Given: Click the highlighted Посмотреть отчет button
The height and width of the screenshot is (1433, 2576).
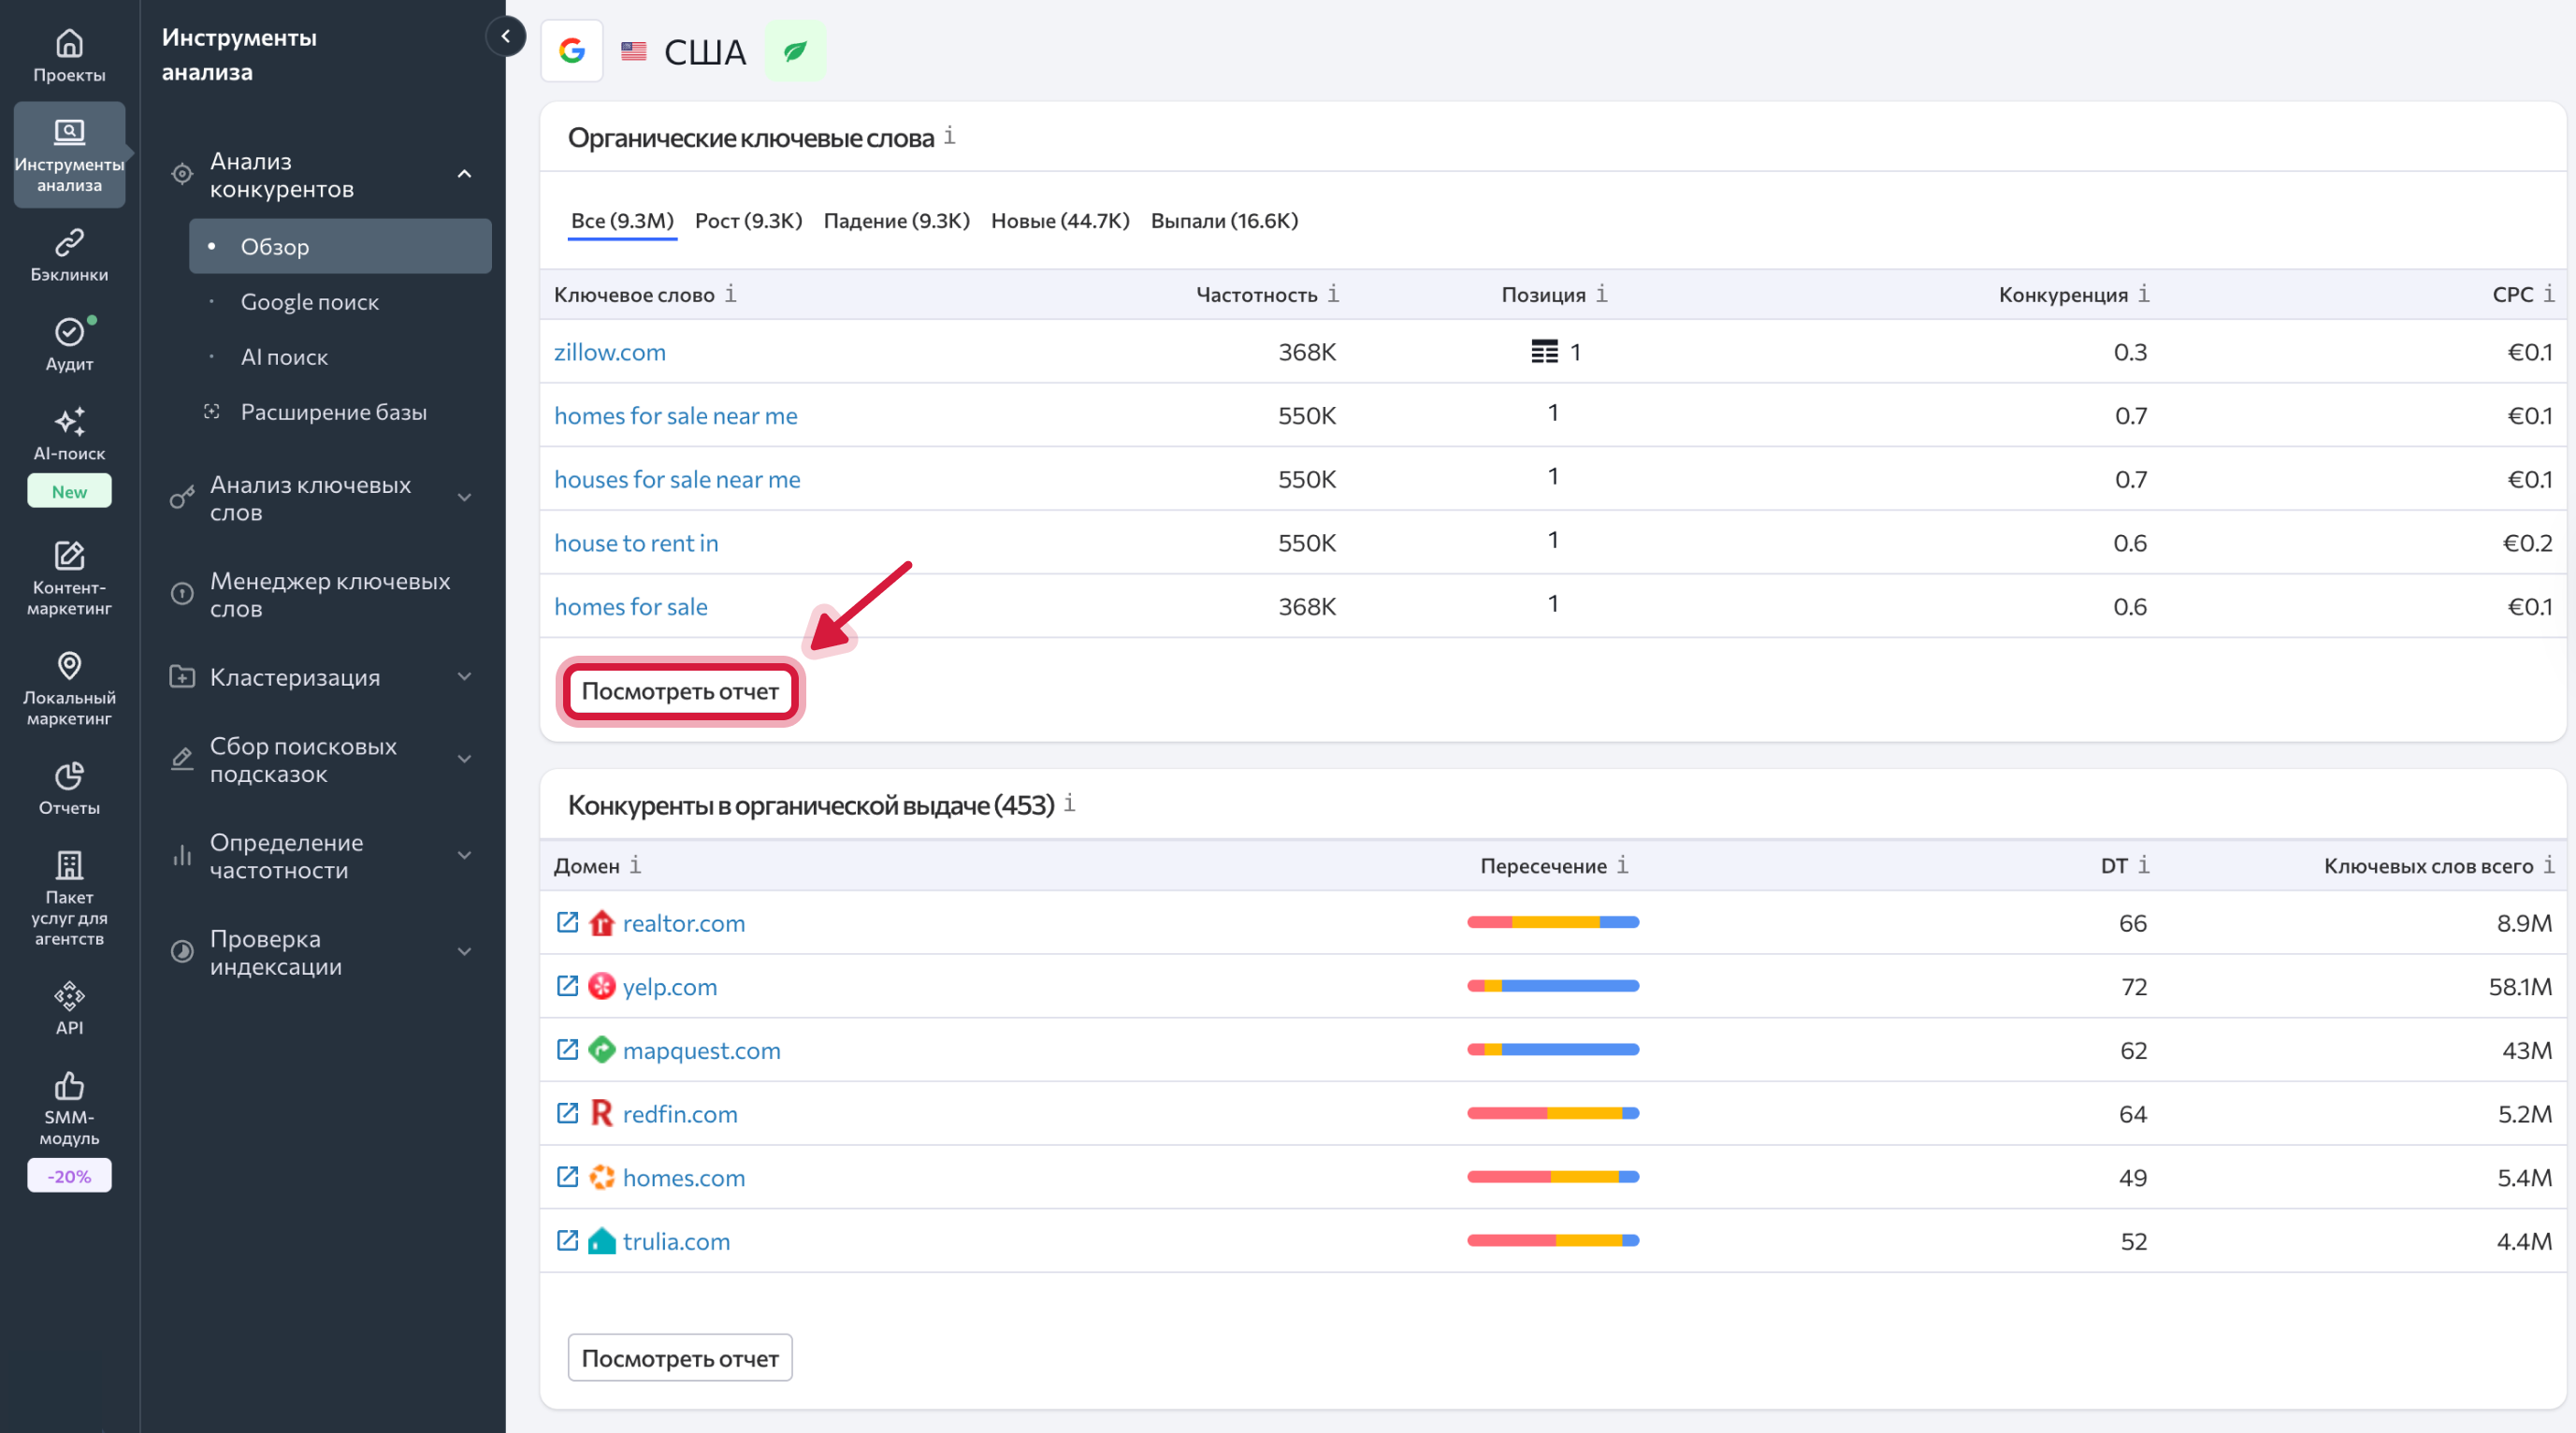Looking at the screenshot, I should (680, 691).
